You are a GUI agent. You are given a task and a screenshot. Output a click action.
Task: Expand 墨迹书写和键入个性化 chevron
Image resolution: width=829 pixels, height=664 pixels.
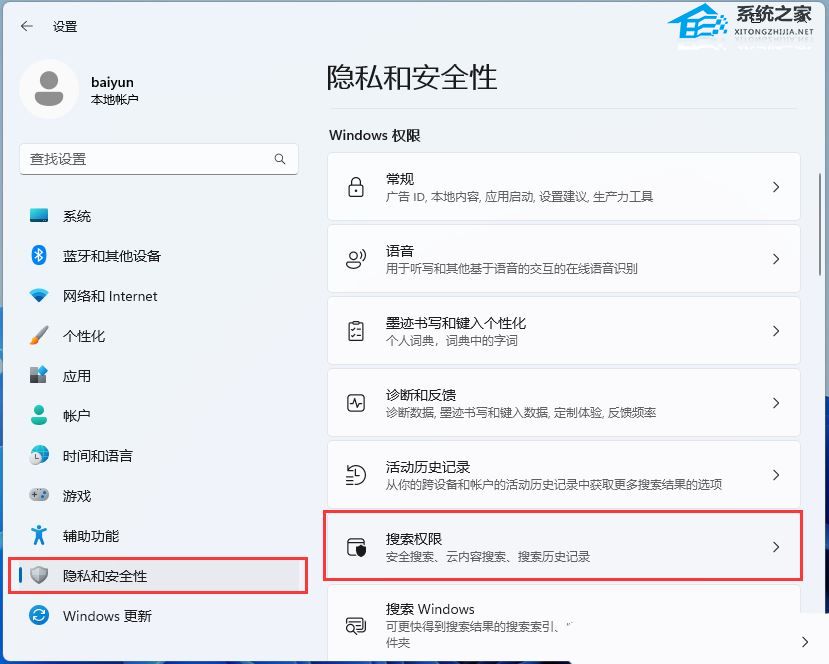coord(776,331)
